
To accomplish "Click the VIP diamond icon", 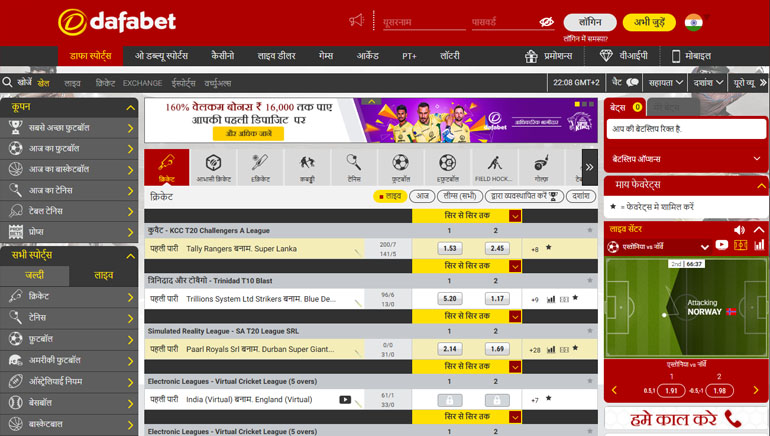I will click(x=606, y=56).
